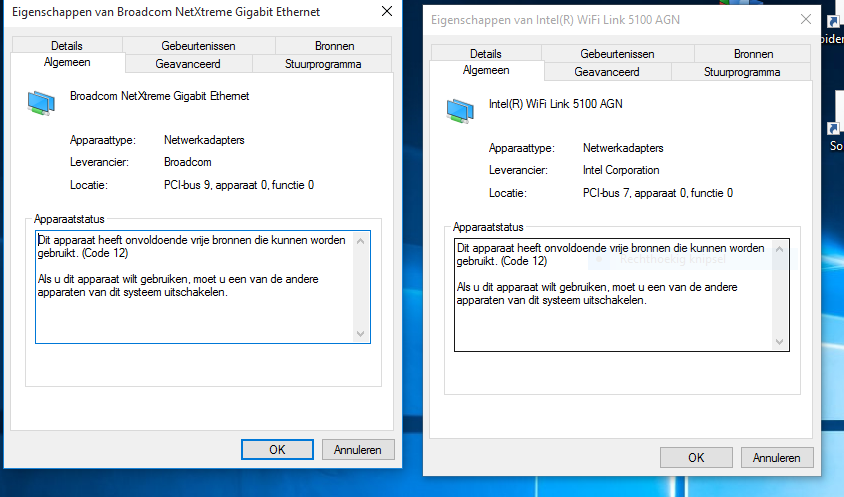Click scroll-down arrow in Intel Apparaatstatus box
The width and height of the screenshot is (844, 497).
coord(779,342)
